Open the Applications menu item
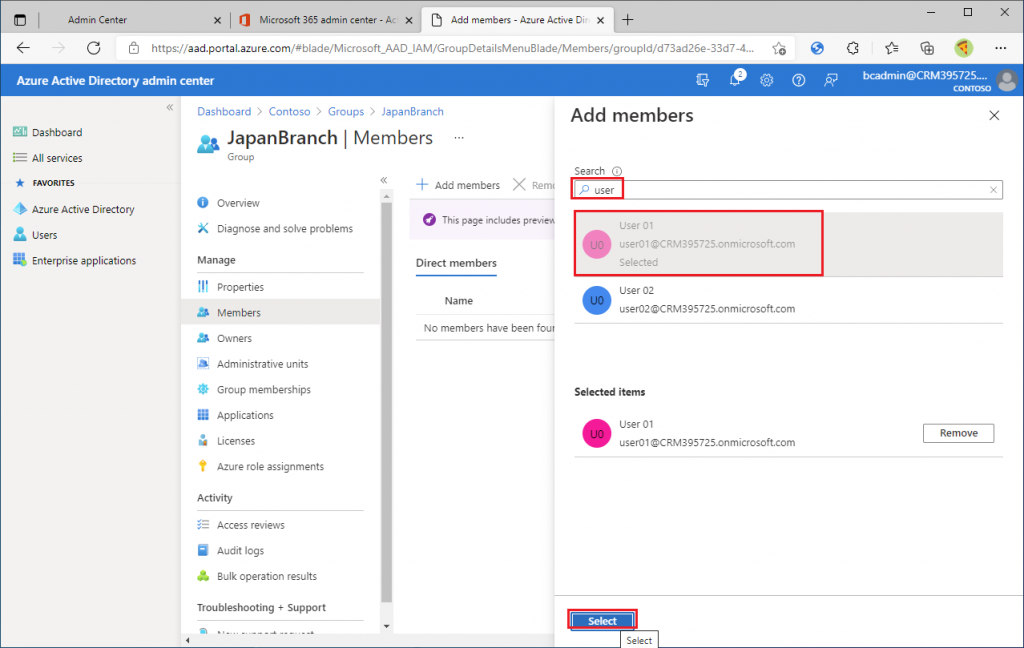 click(x=245, y=415)
